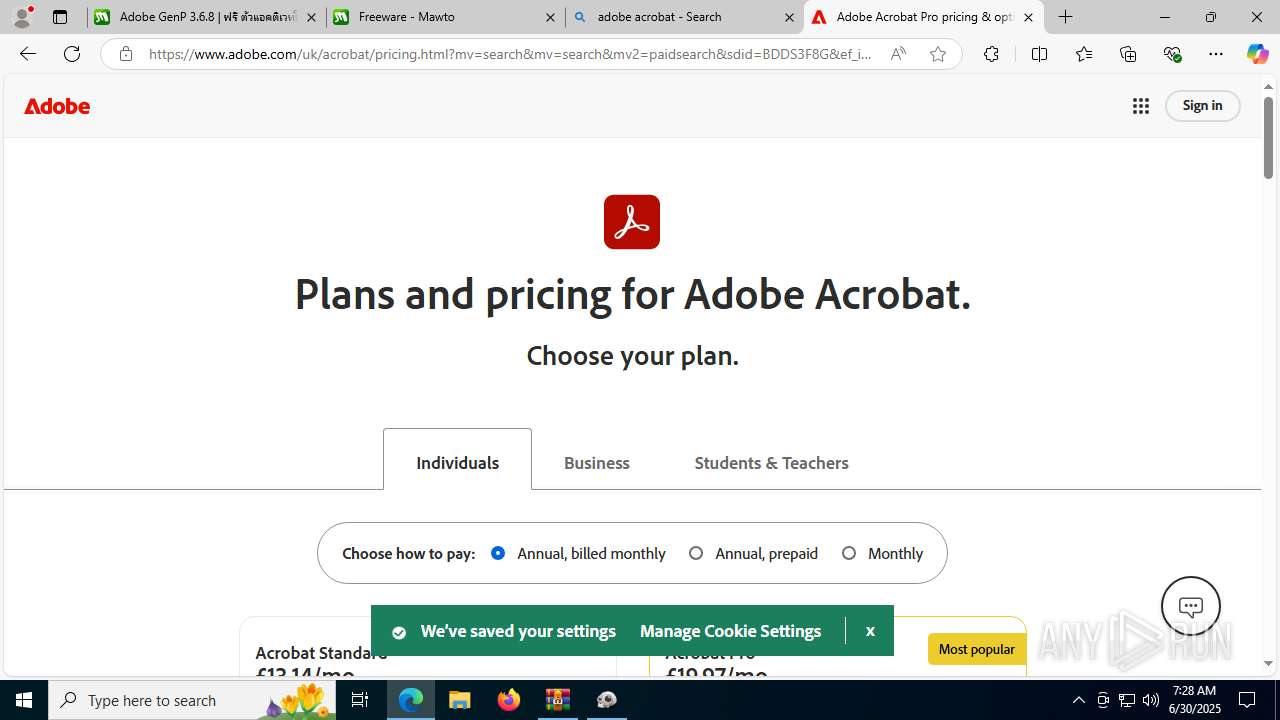Click the Acrobat PDF logo icon
The image size is (1280, 720).
click(632, 222)
